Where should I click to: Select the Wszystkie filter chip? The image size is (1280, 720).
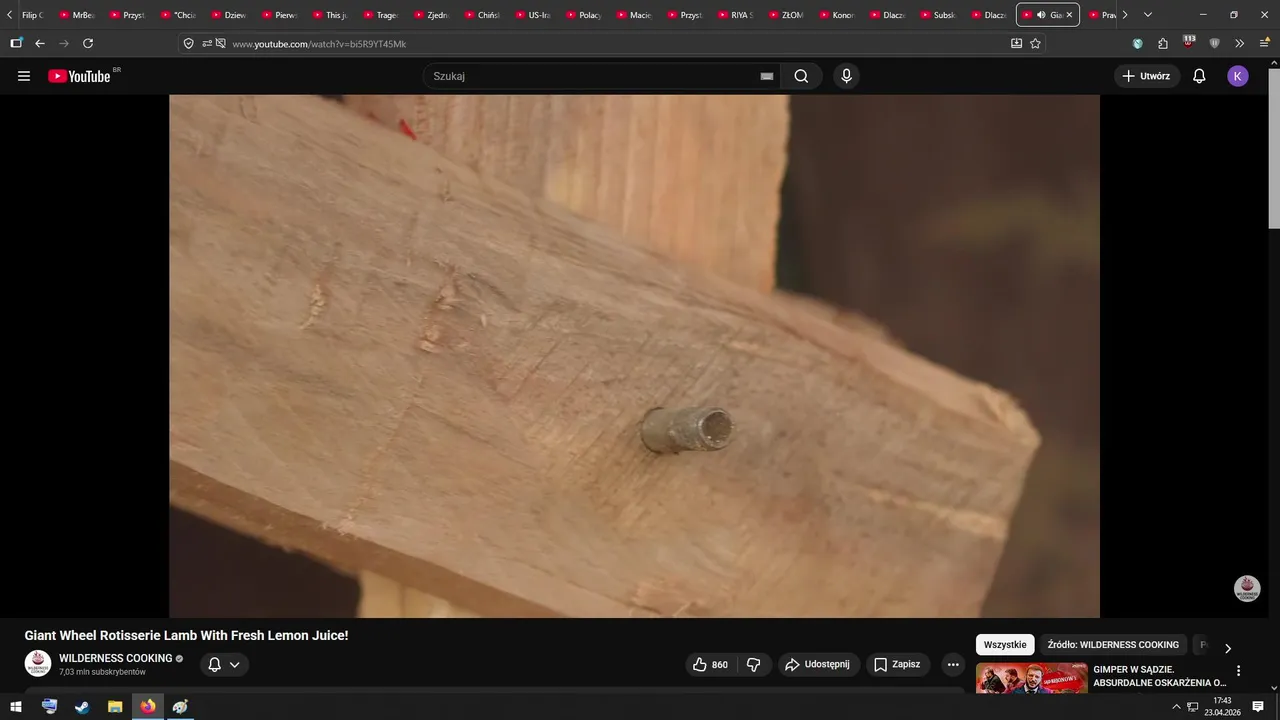[1005, 645]
